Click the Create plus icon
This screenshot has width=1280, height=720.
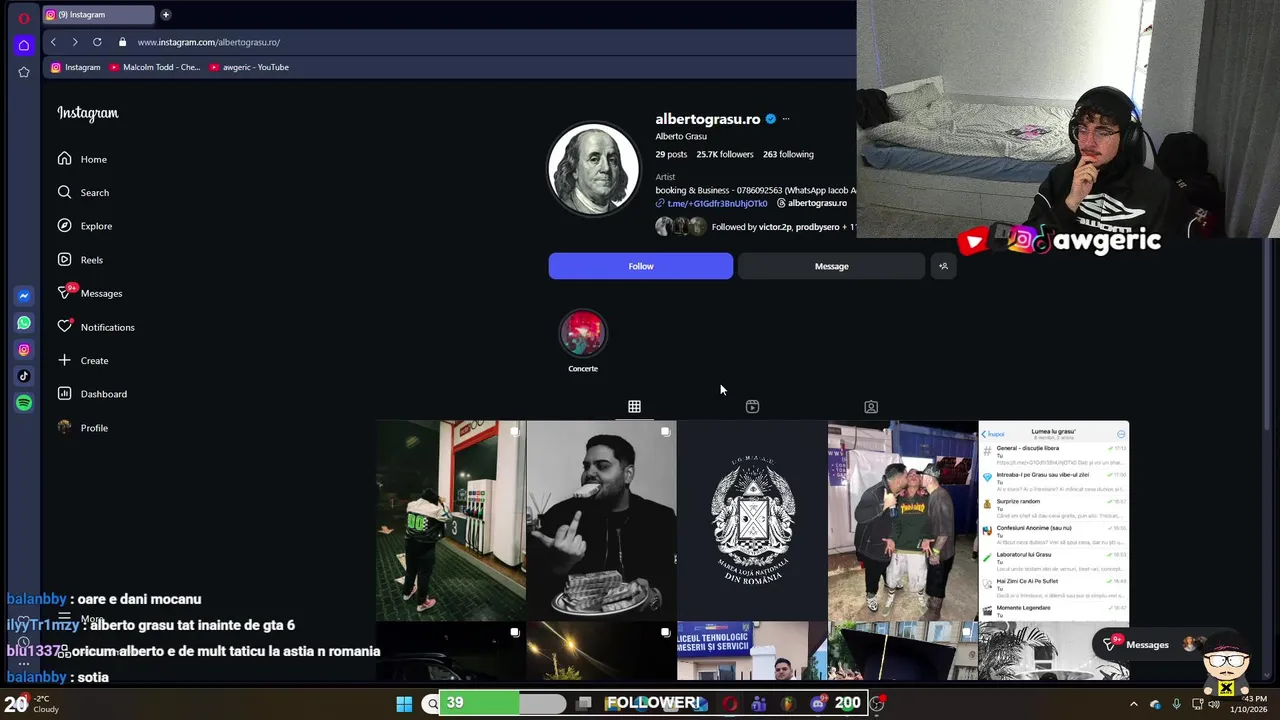tap(65, 360)
